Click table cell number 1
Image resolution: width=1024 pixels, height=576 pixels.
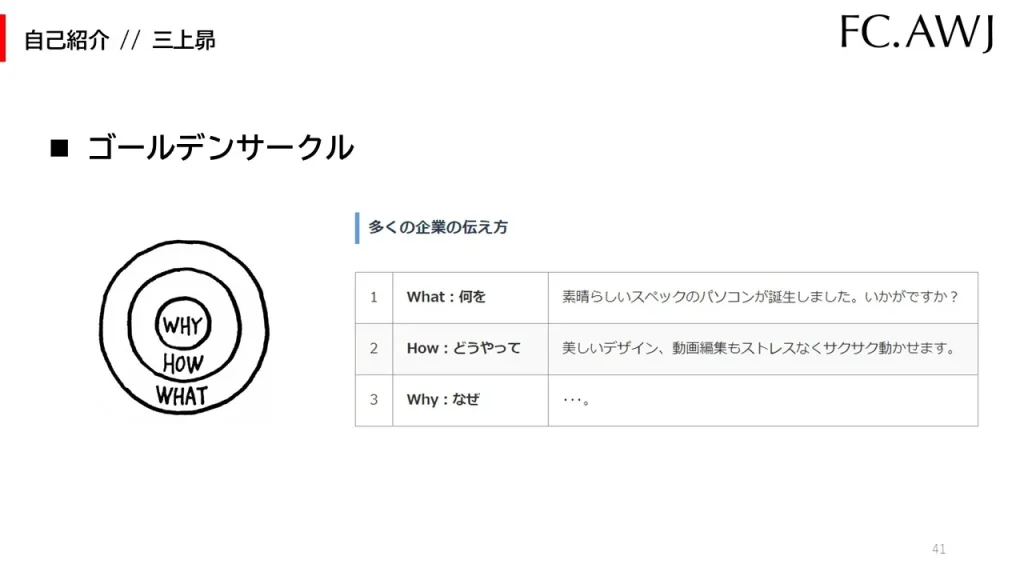pos(374,298)
